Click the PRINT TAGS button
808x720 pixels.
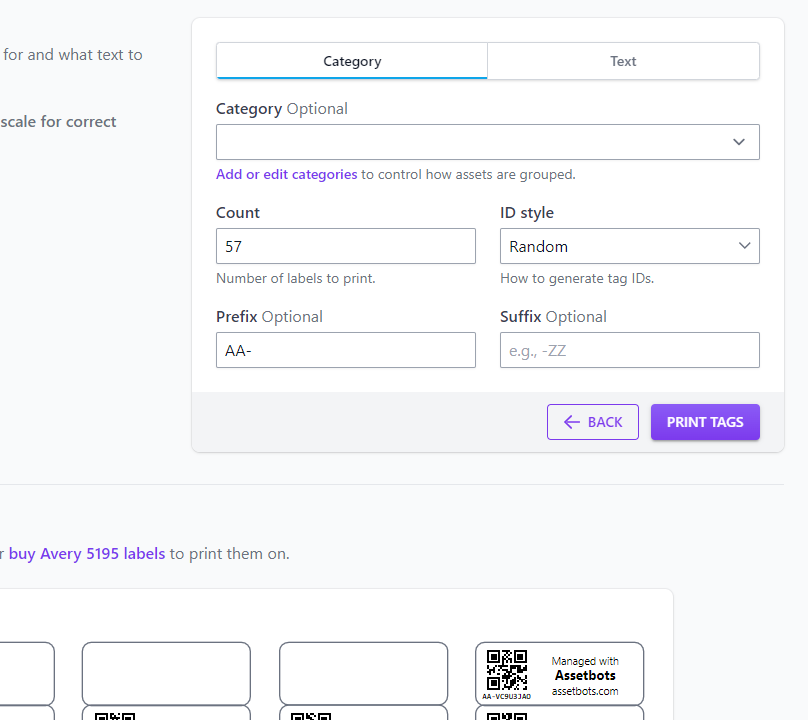705,422
